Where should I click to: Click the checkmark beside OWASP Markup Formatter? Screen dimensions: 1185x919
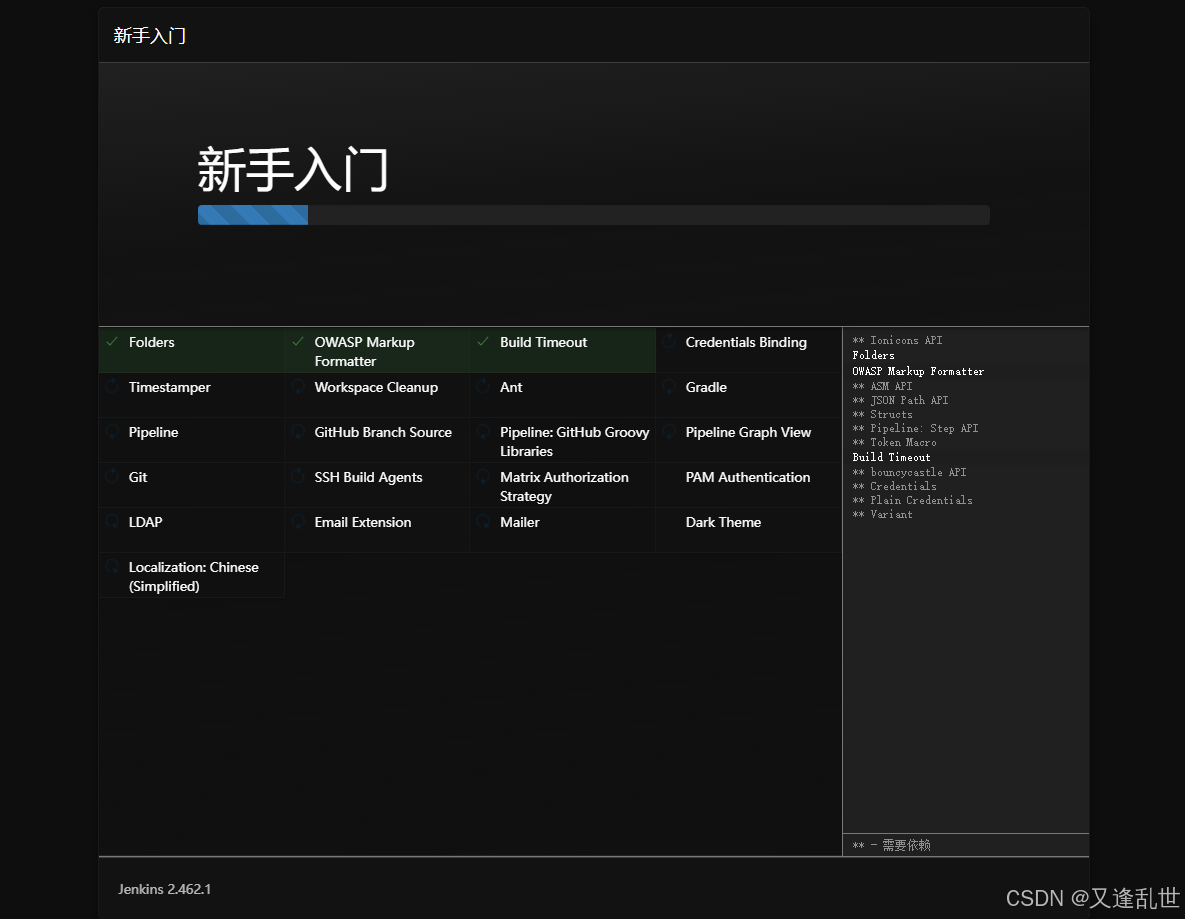298,342
